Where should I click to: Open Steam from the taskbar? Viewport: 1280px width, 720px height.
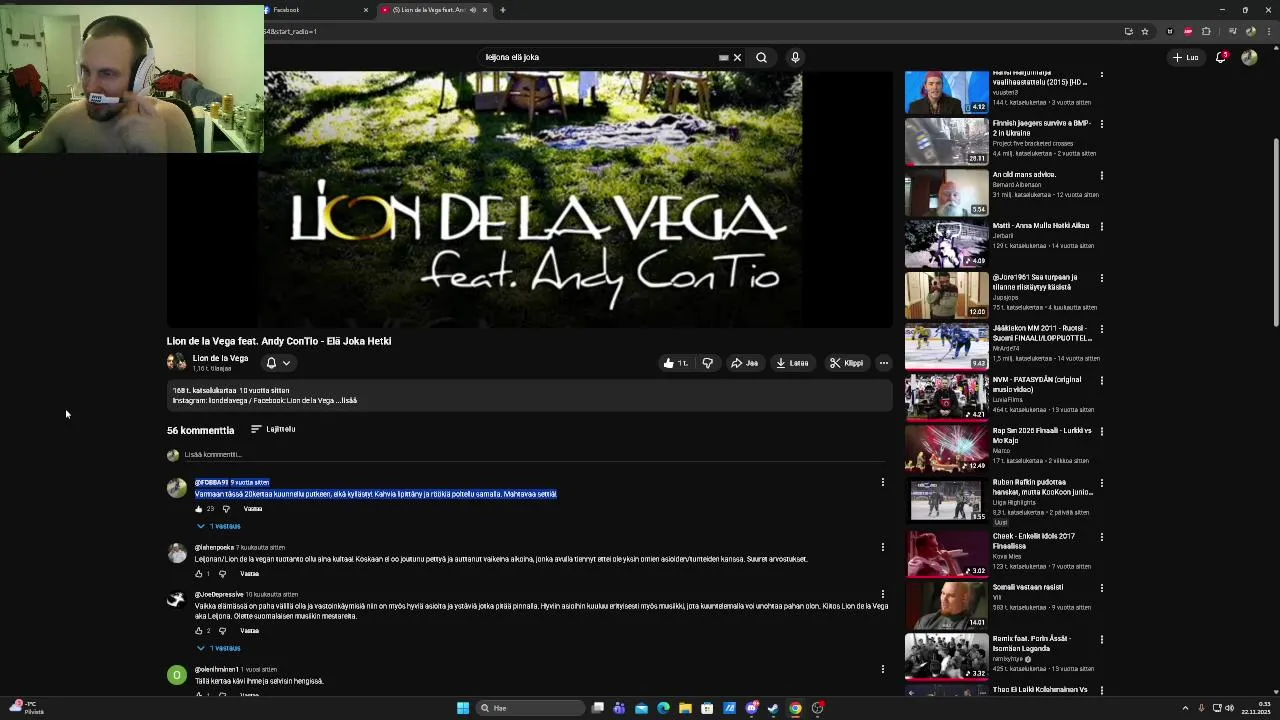[773, 708]
